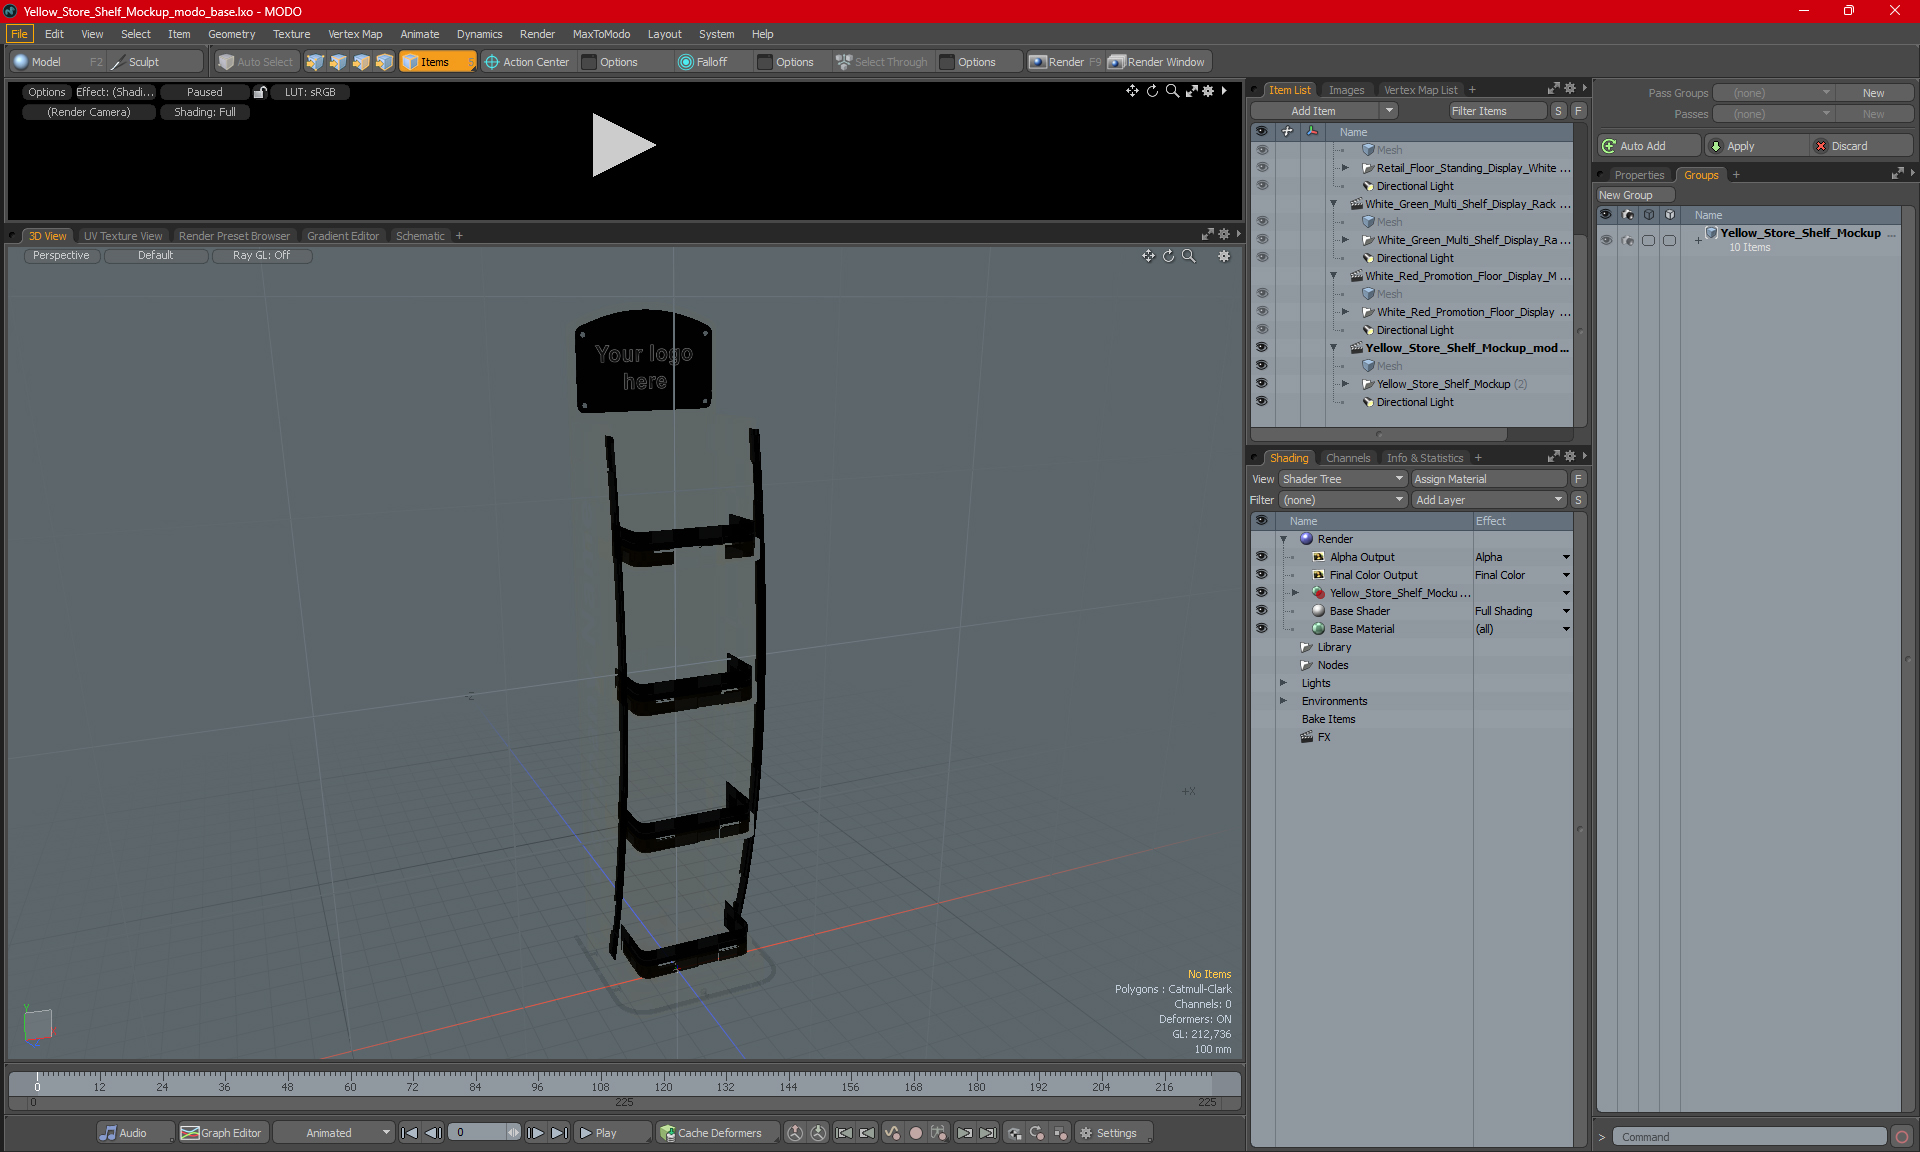Go to last frame button

click(x=560, y=1133)
